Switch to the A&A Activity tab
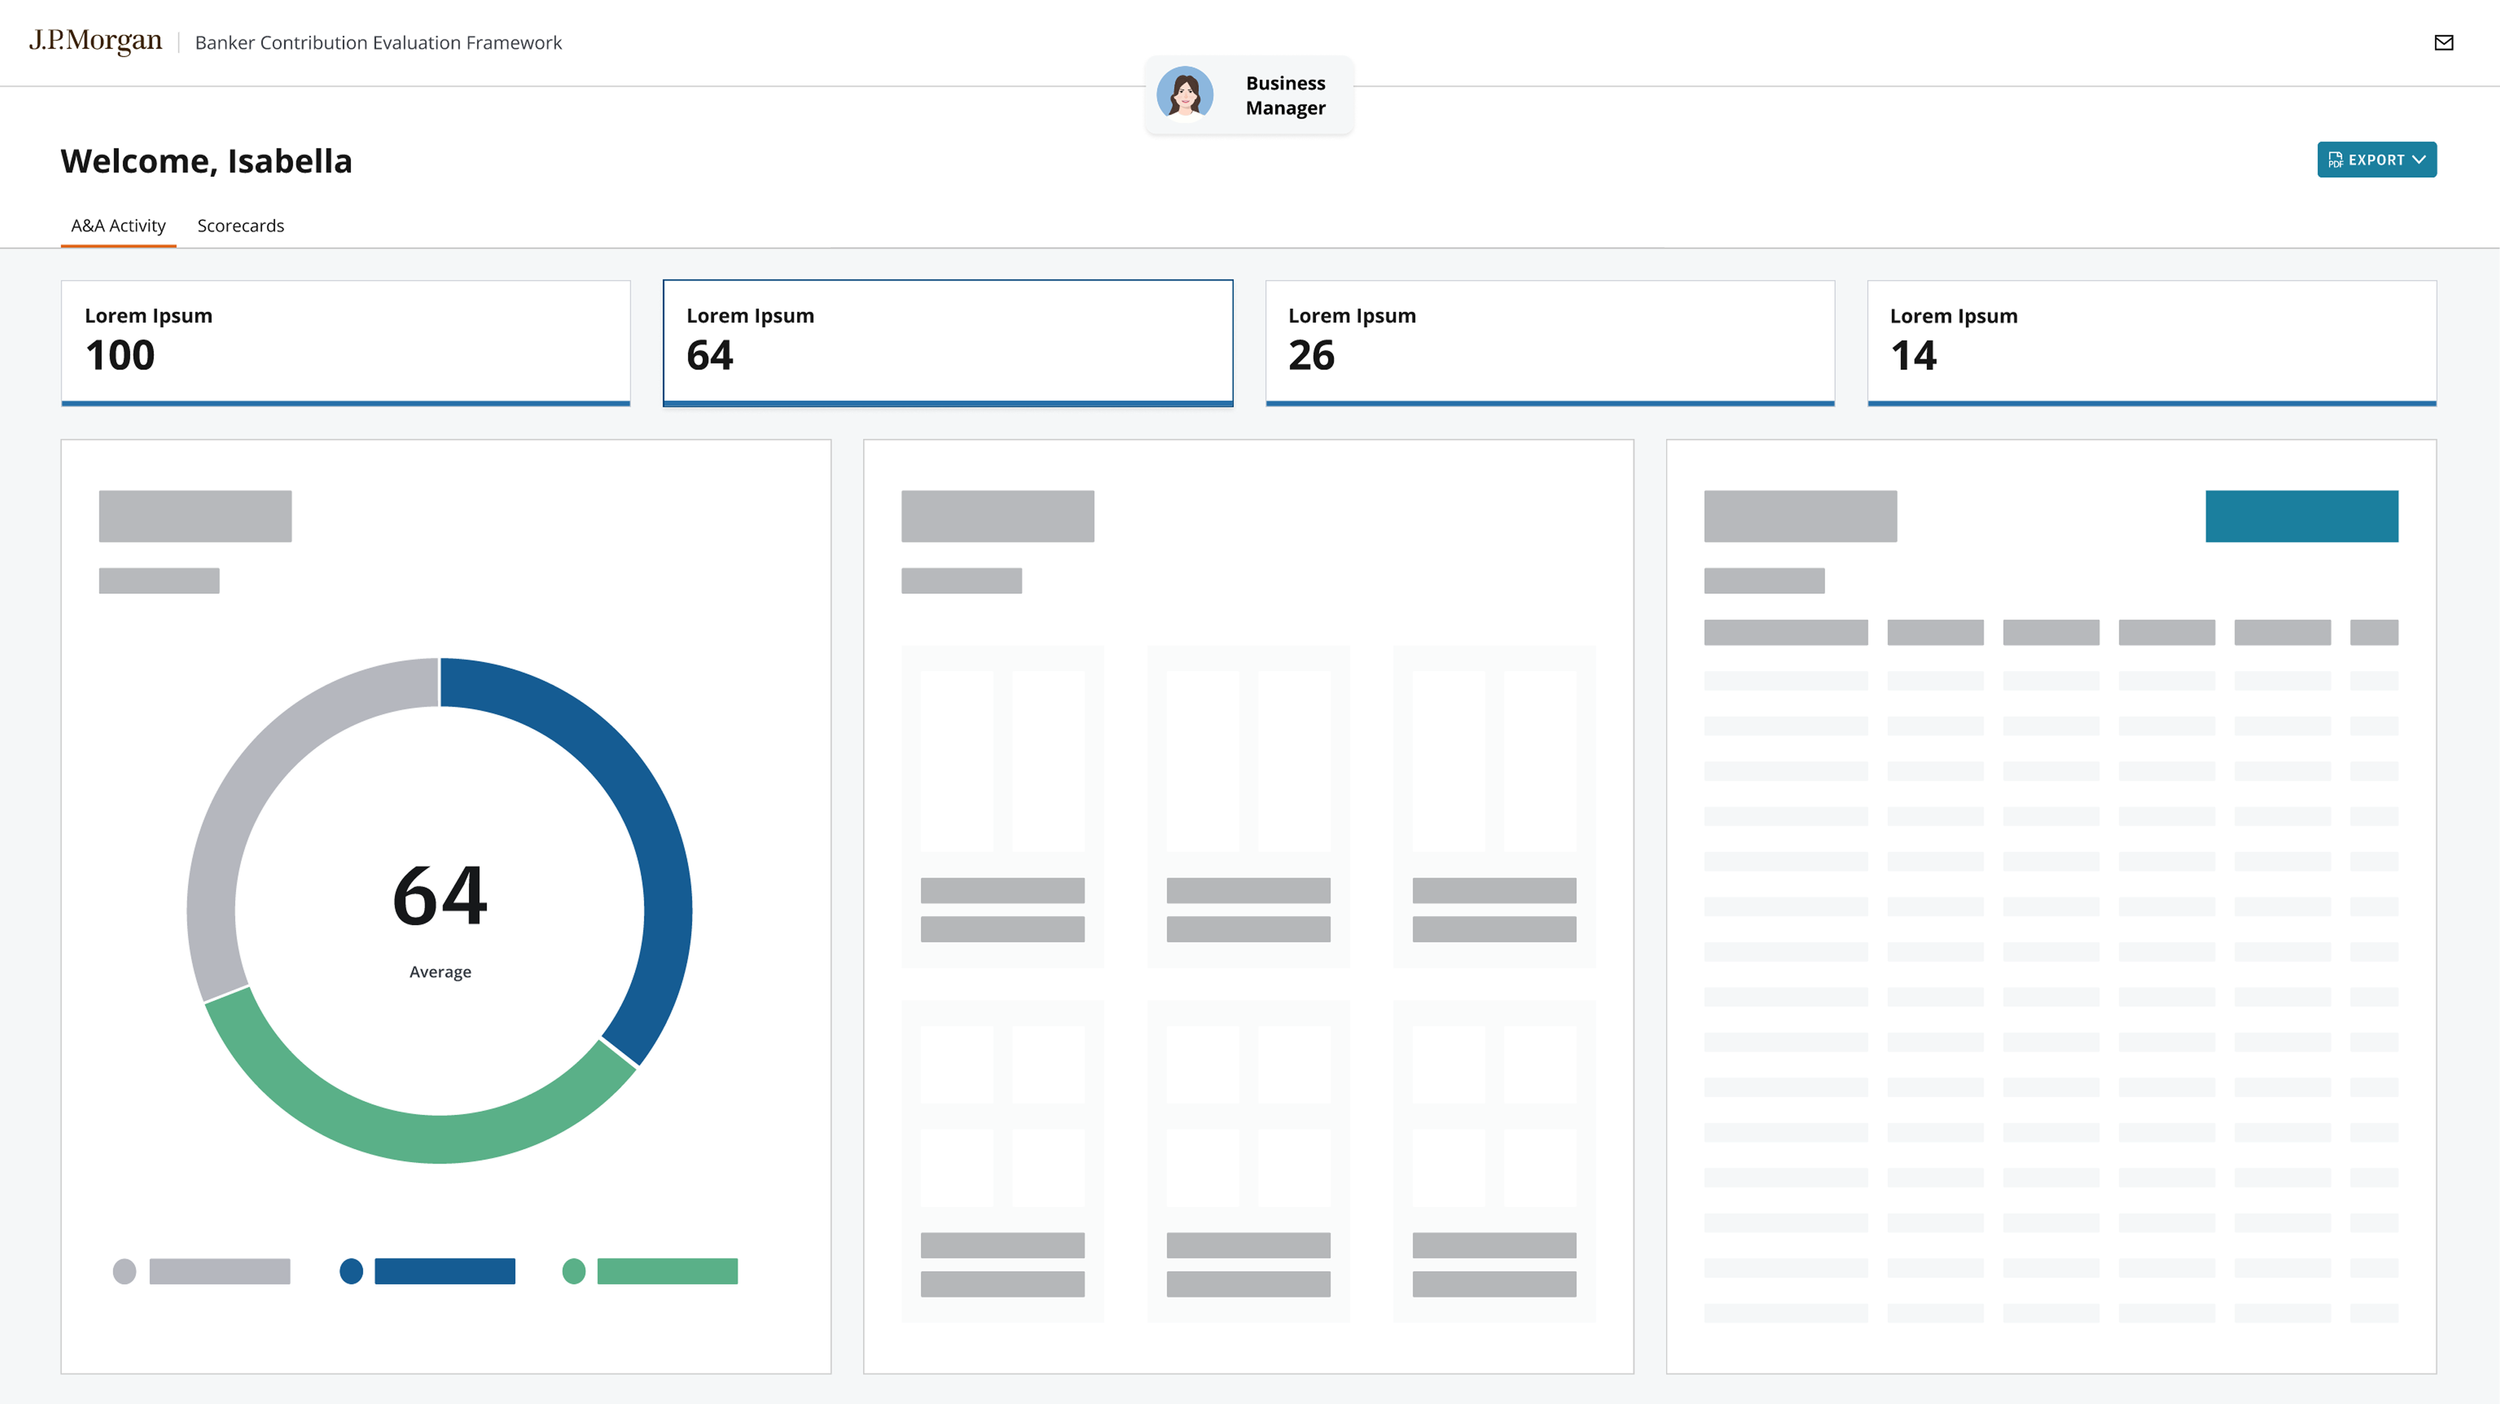Screen dimensions: 2500x1404 [118, 226]
